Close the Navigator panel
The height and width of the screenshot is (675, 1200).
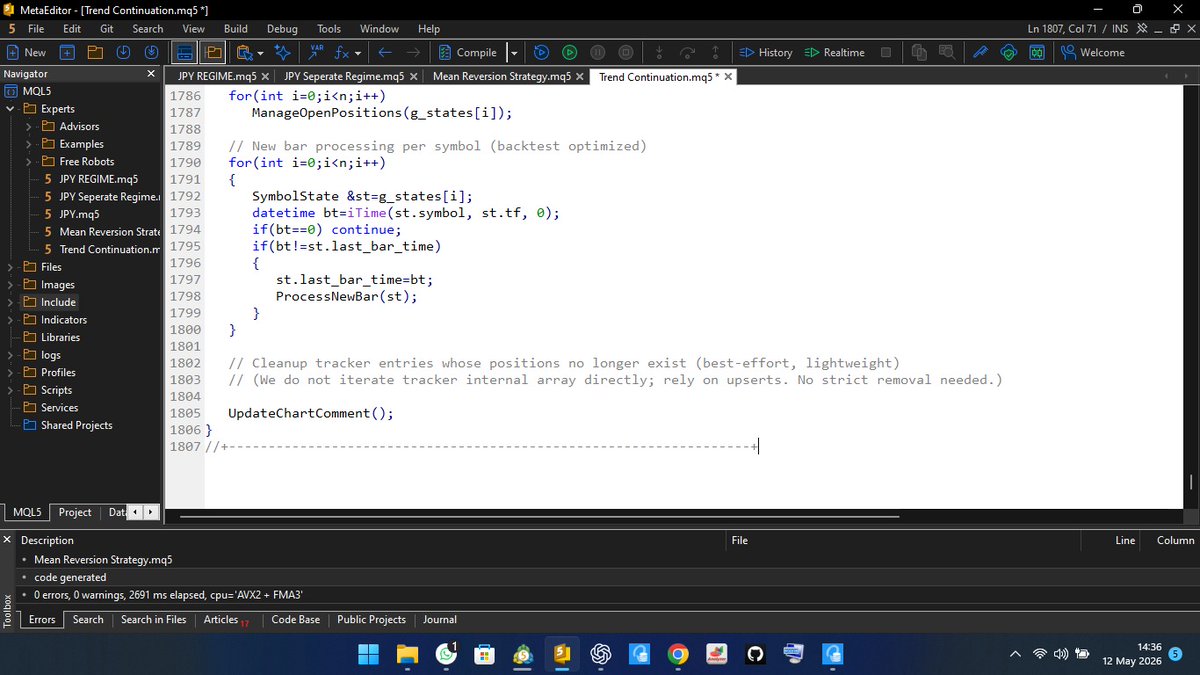(152, 74)
